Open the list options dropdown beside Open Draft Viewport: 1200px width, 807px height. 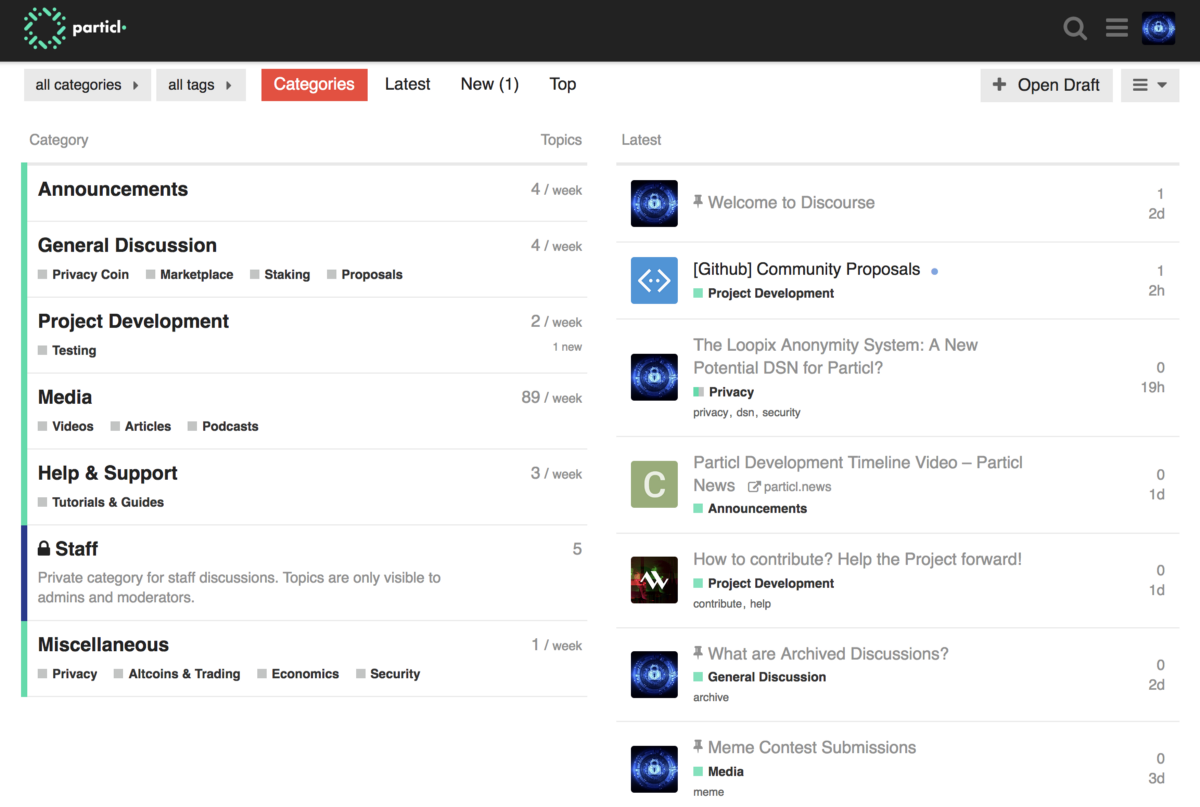click(x=1150, y=85)
